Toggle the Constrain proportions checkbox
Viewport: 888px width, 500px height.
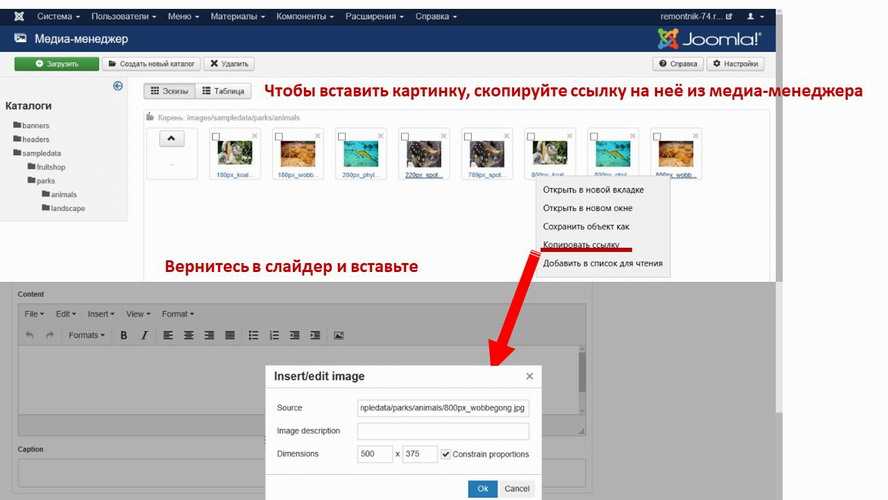[446, 454]
